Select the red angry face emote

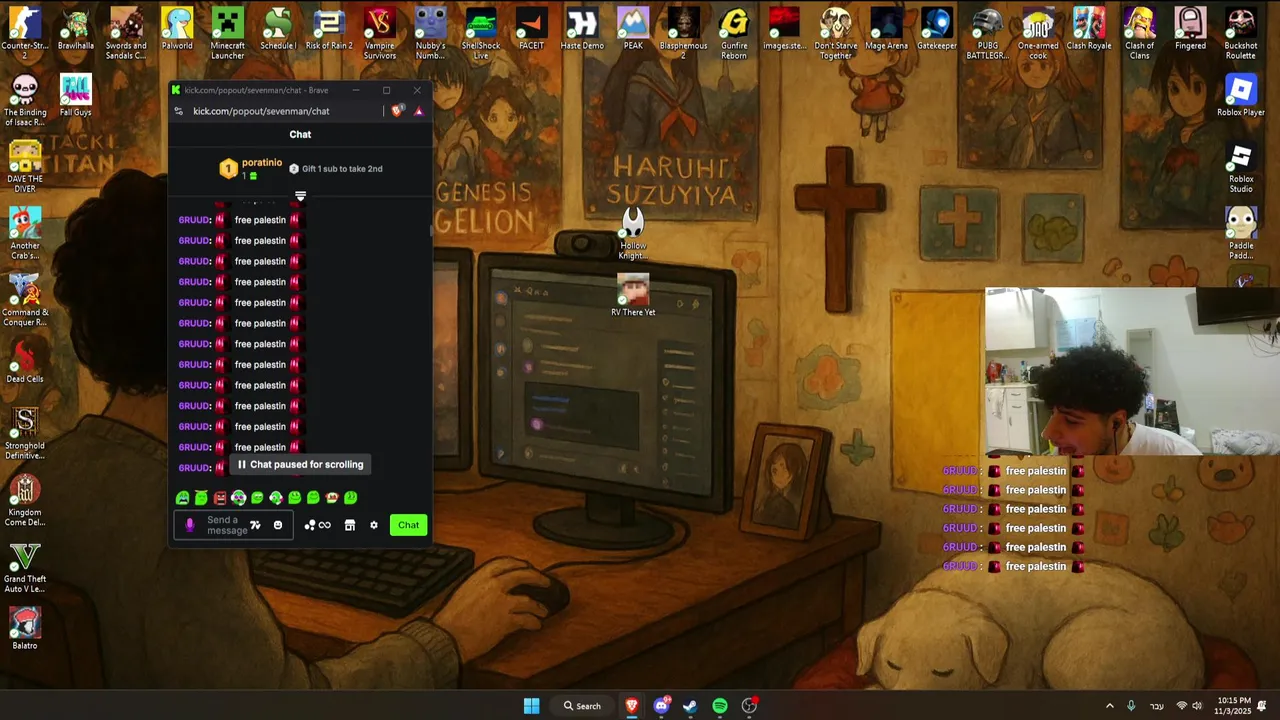[x=220, y=498]
